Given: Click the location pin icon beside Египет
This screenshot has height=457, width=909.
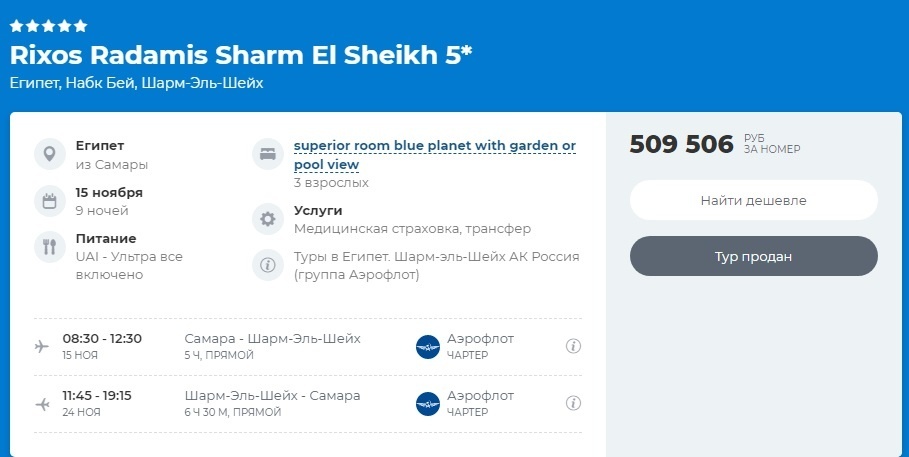Looking at the screenshot, I should tap(48, 155).
